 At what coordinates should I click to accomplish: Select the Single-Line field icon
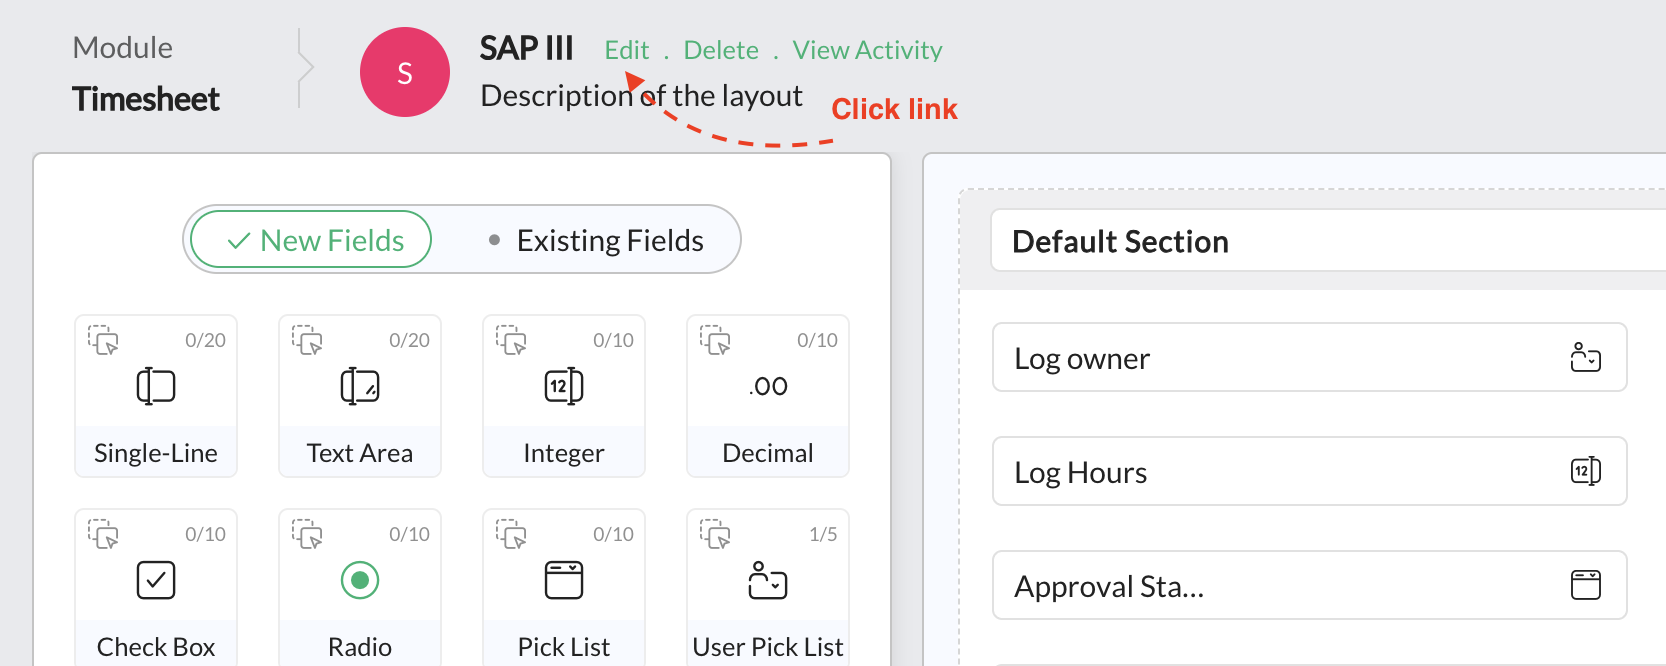pos(156,386)
